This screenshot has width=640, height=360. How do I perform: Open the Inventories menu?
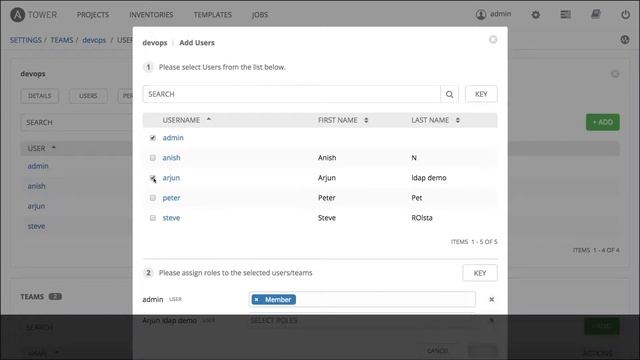coord(151,15)
